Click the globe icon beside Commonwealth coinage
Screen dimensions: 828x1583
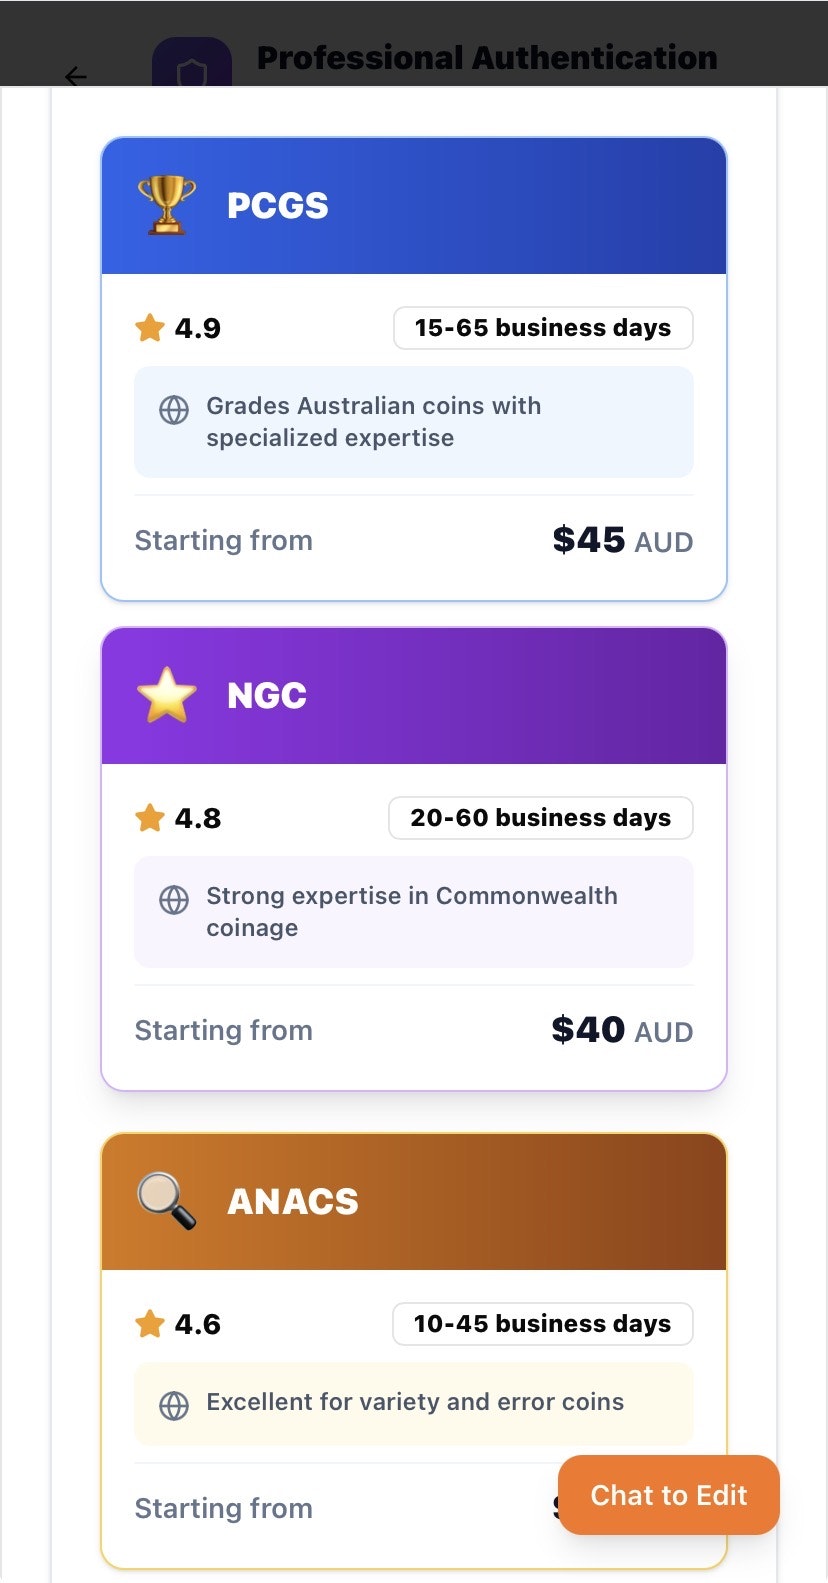coord(174,900)
